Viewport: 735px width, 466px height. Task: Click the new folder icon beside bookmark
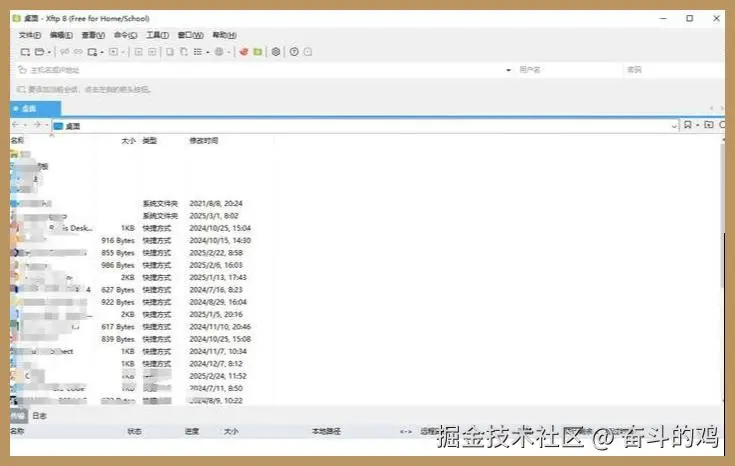pyautogui.click(x=709, y=125)
